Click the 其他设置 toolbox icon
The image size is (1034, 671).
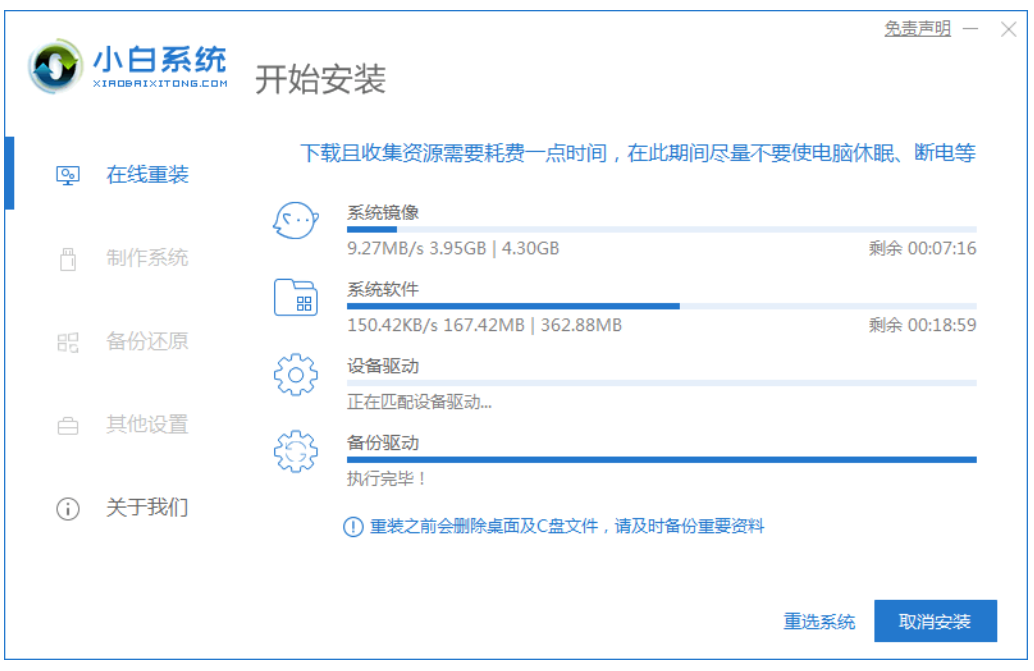(x=67, y=425)
